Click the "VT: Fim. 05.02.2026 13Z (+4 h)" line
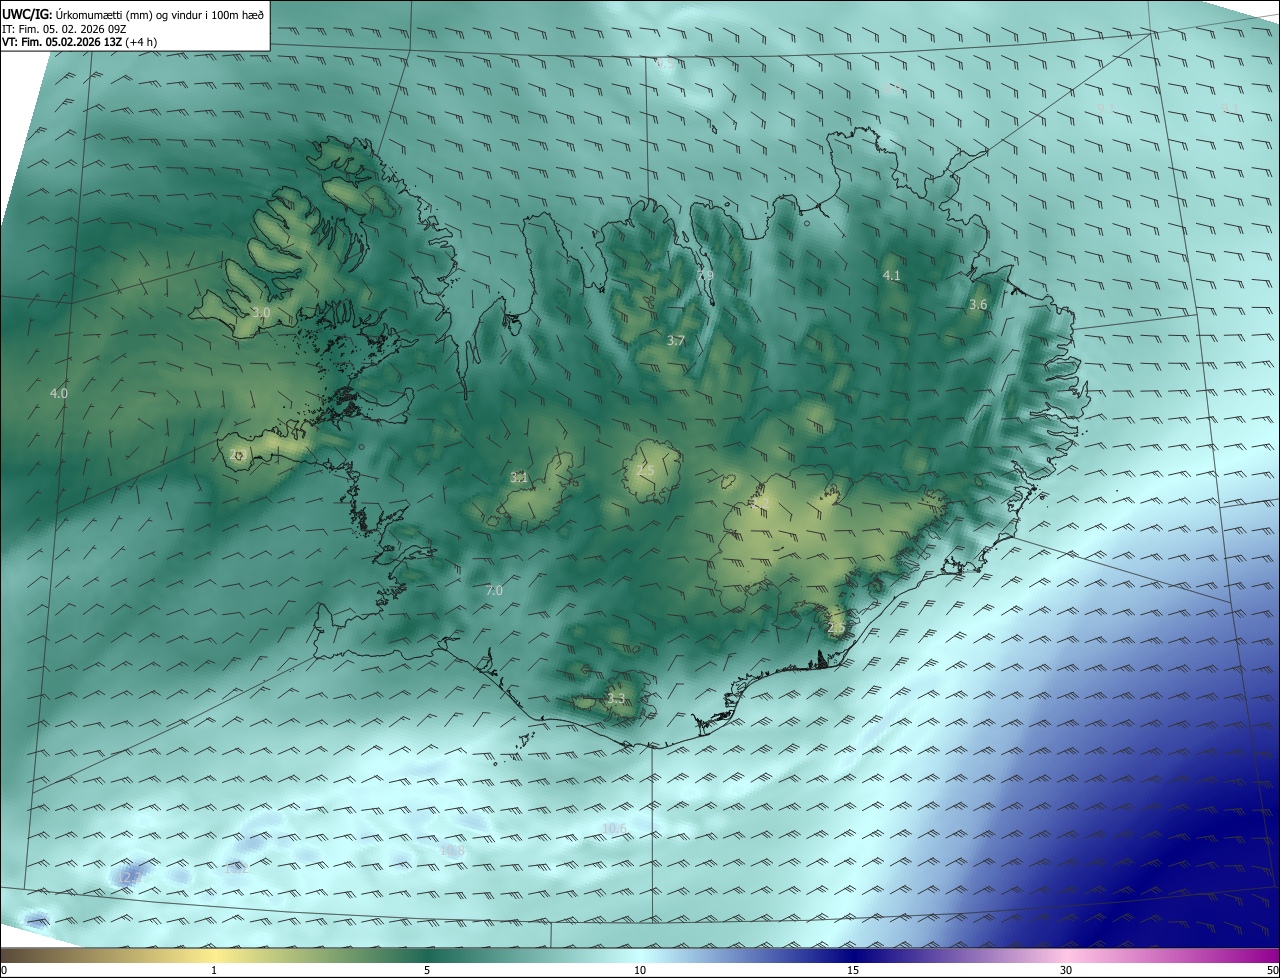 tap(80, 42)
